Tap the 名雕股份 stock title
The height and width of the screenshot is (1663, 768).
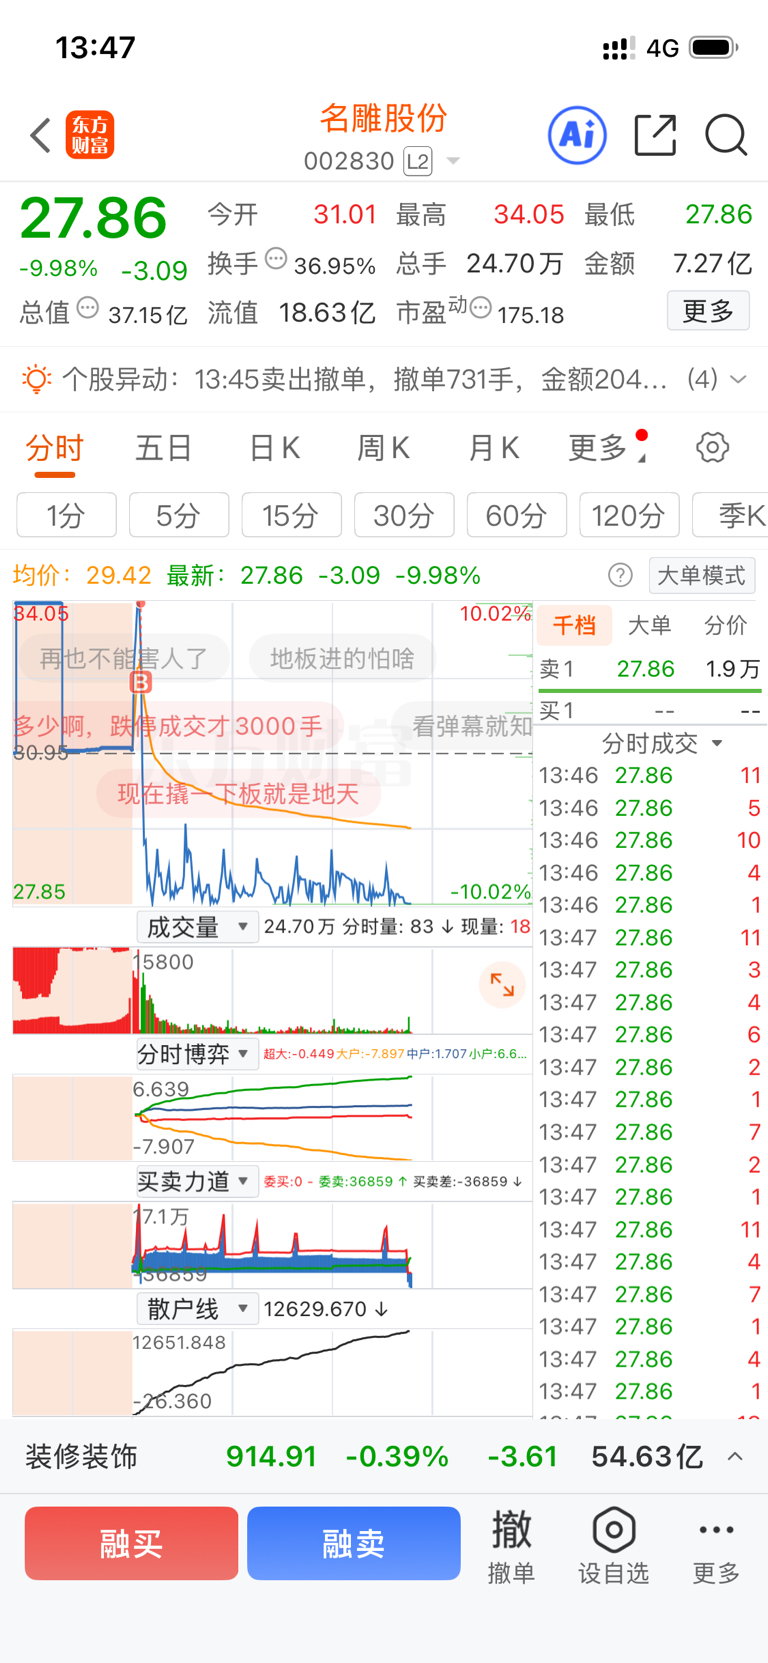[383, 118]
